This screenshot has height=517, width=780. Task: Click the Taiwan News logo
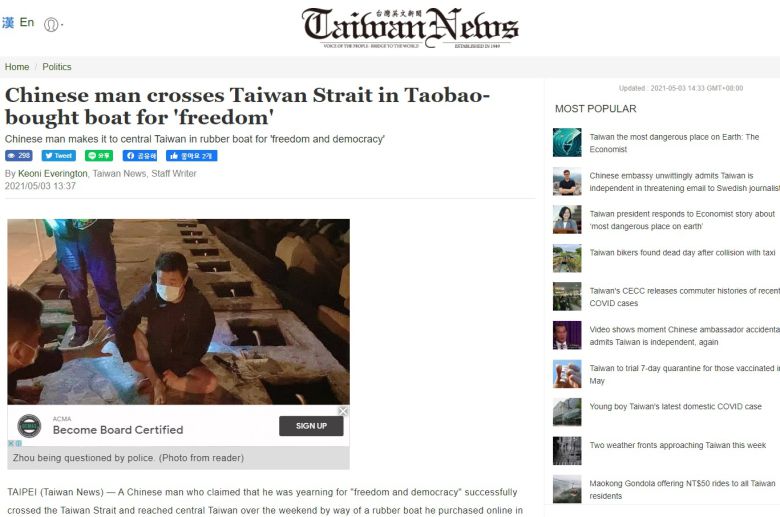pyautogui.click(x=409, y=28)
